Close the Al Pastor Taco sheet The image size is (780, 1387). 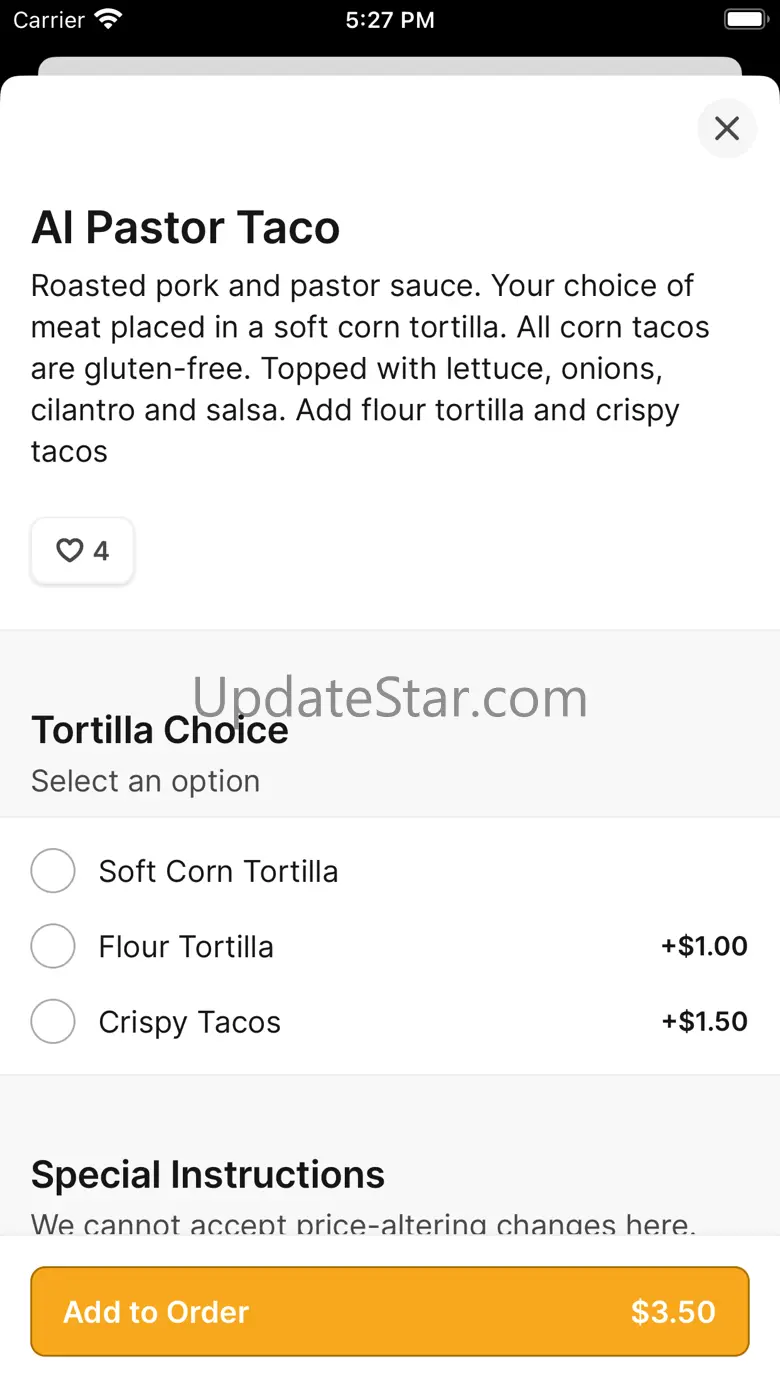point(727,128)
